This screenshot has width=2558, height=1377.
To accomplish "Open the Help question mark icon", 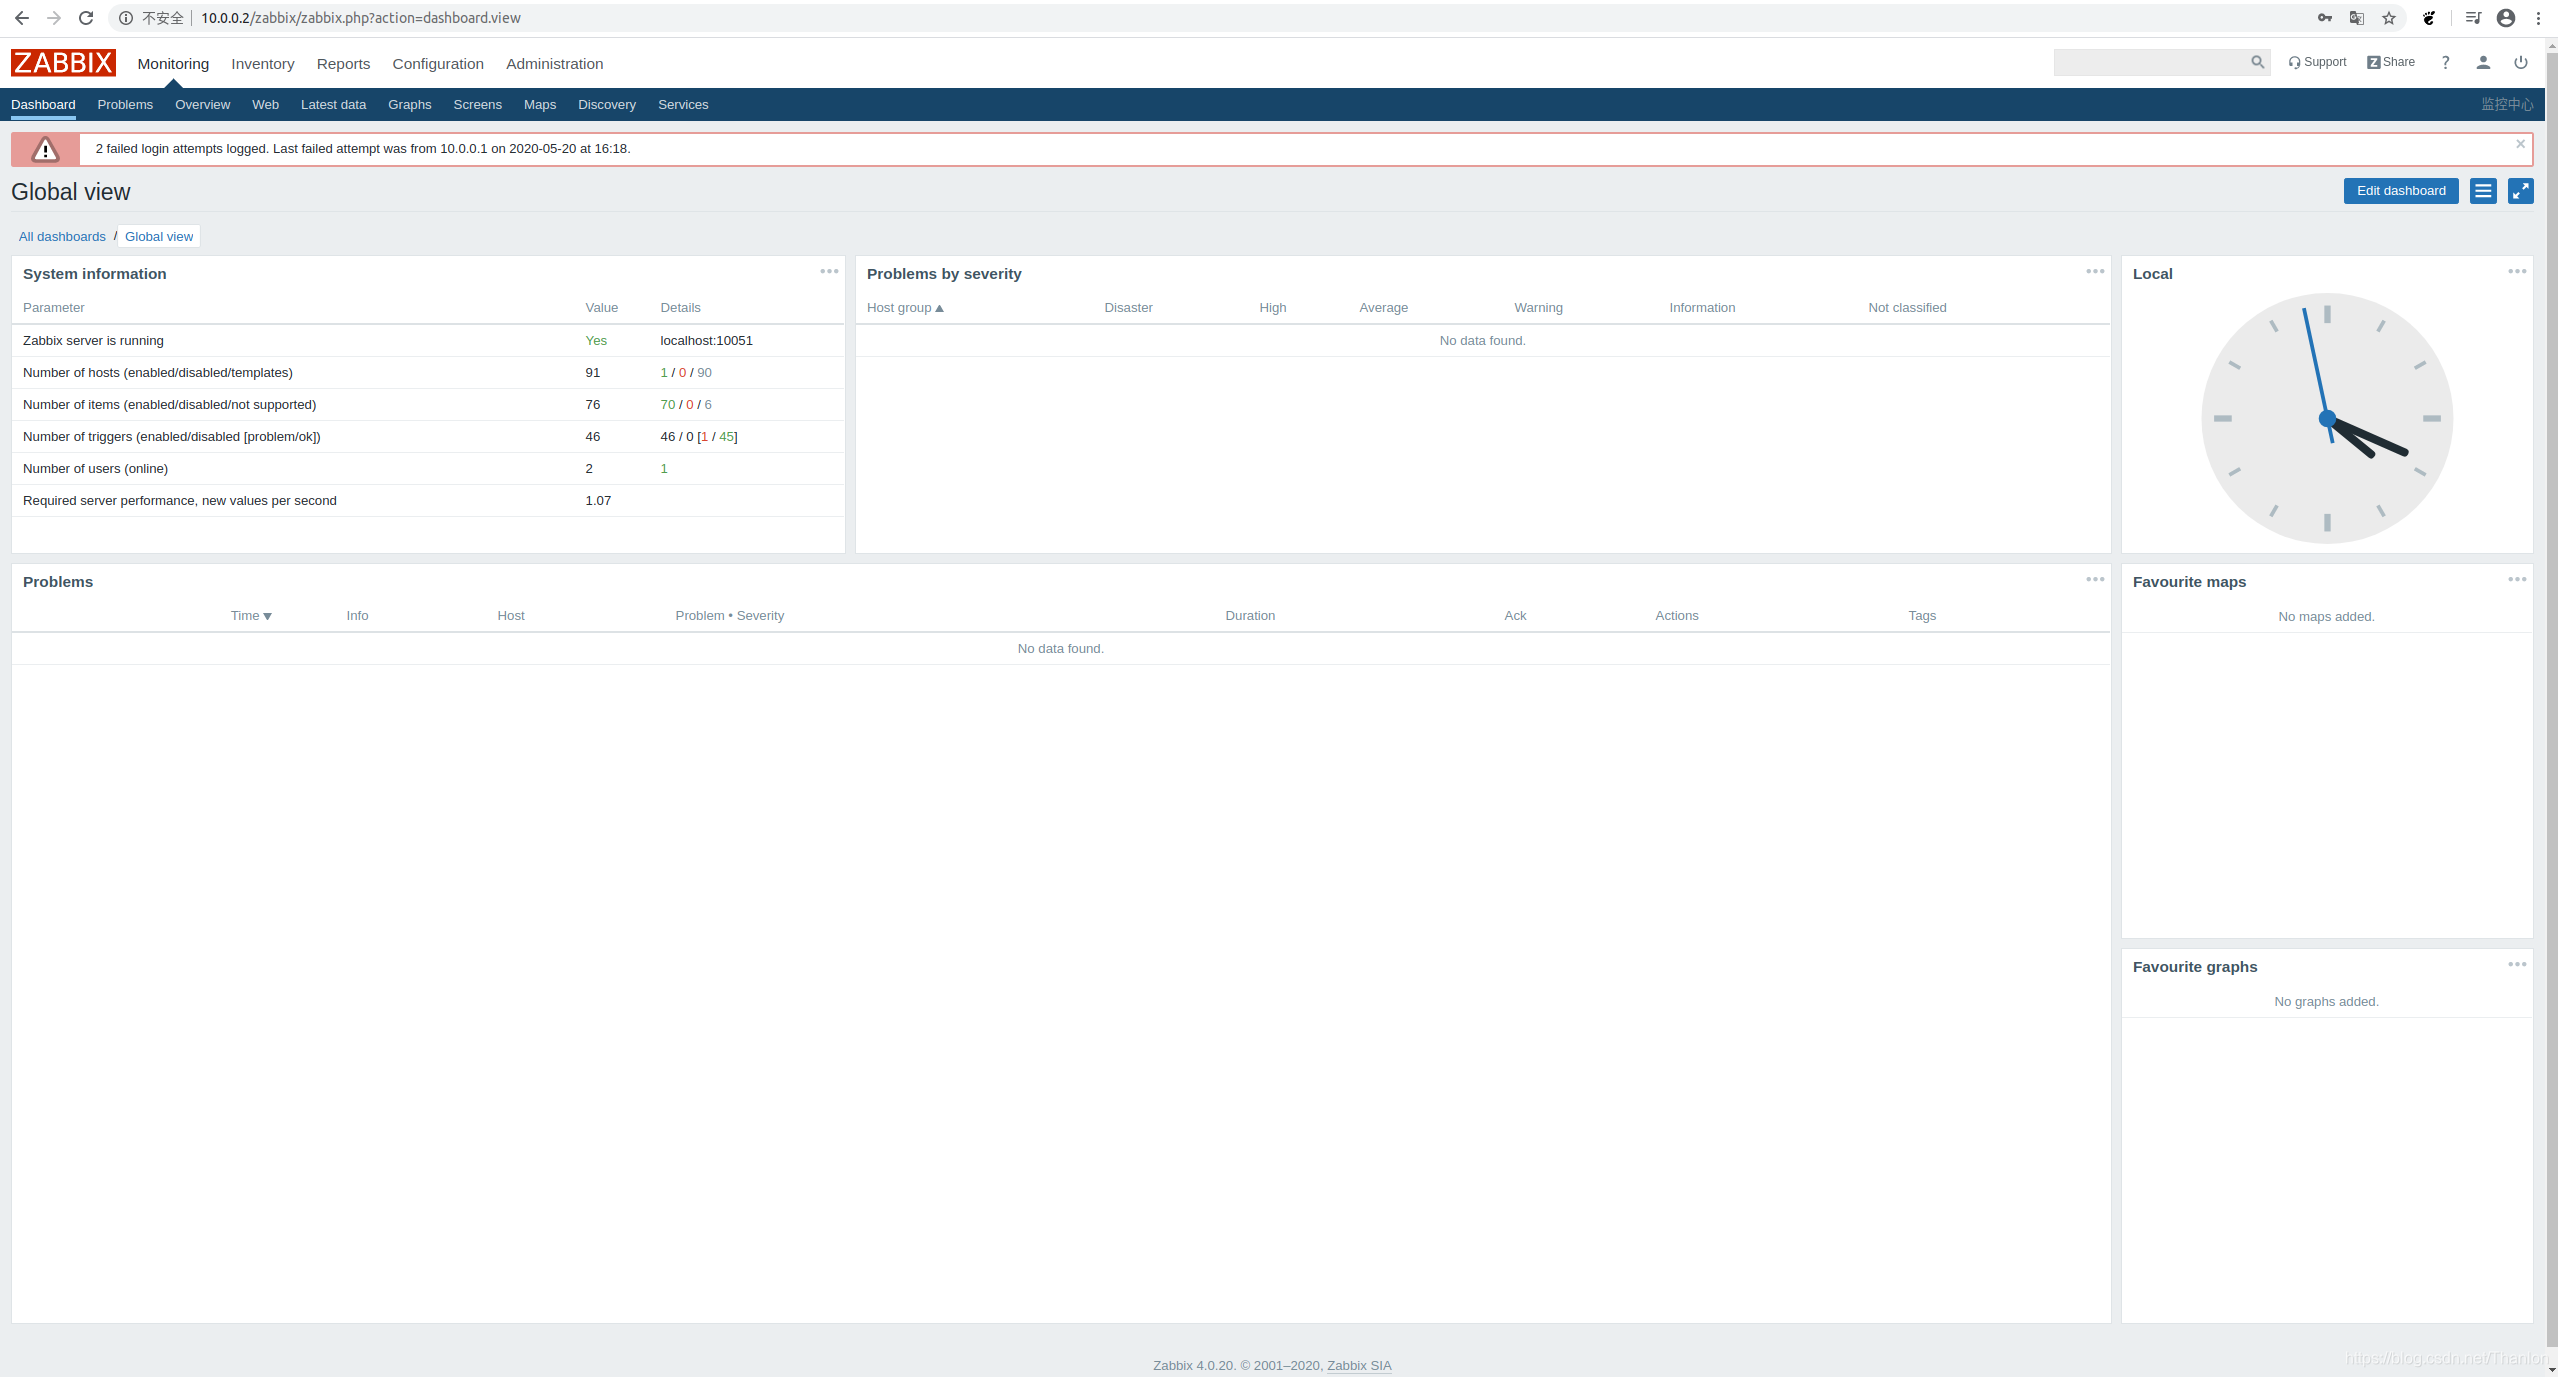I will coord(2445,62).
